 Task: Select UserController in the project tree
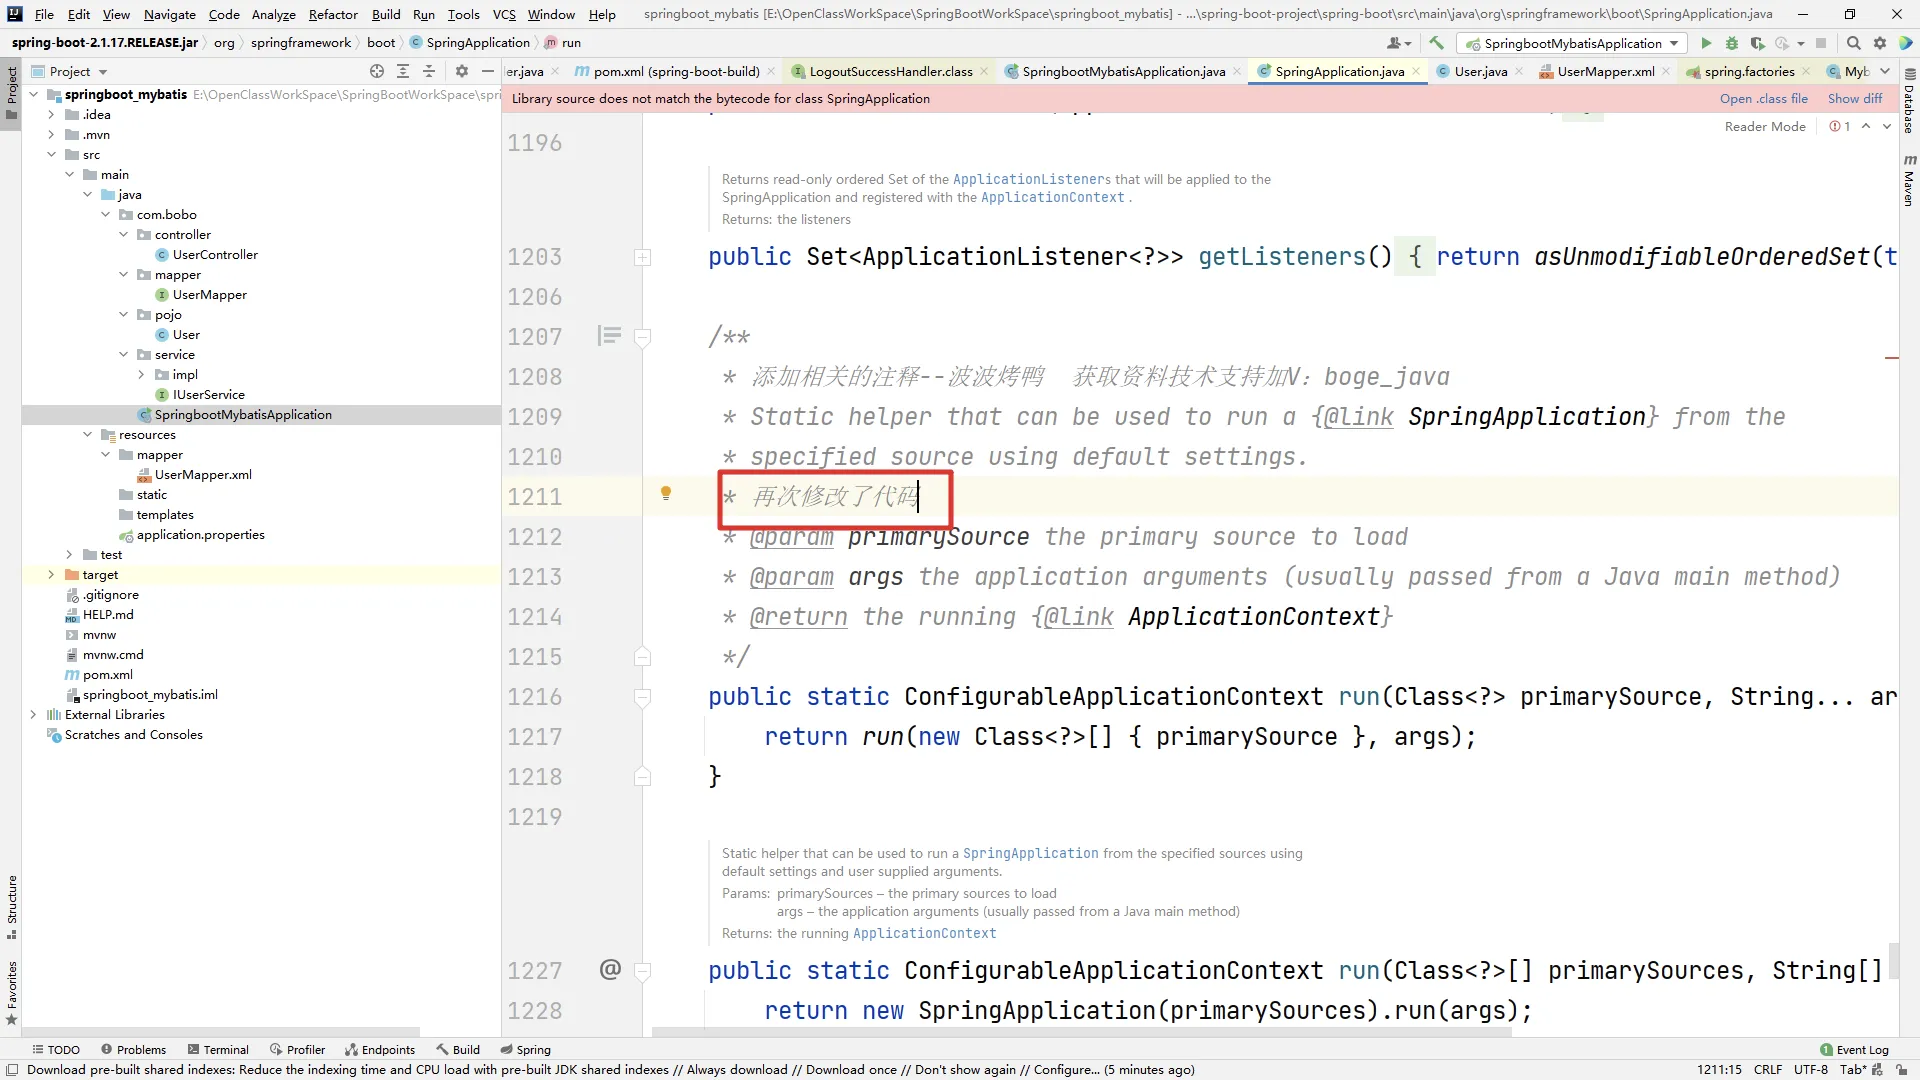pyautogui.click(x=215, y=254)
